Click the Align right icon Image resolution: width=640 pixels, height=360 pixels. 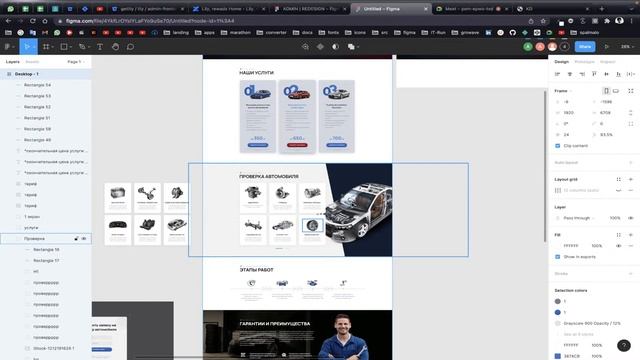pyautogui.click(x=582, y=74)
